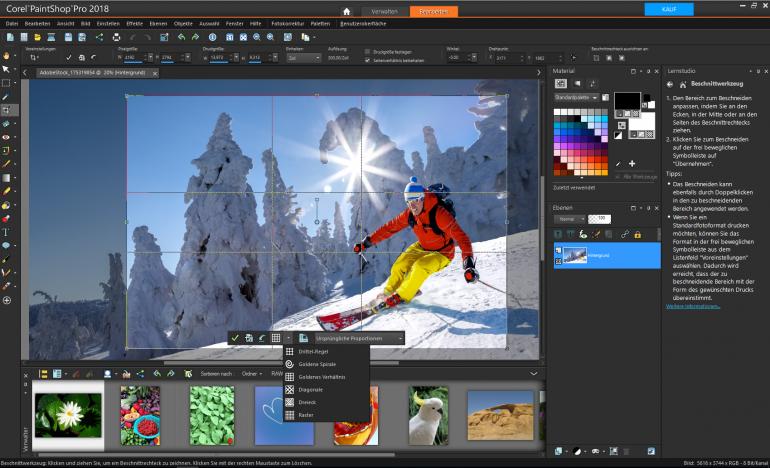Close the AdobeStock image tab
Screen dimensions: 770x468
tap(155, 74)
